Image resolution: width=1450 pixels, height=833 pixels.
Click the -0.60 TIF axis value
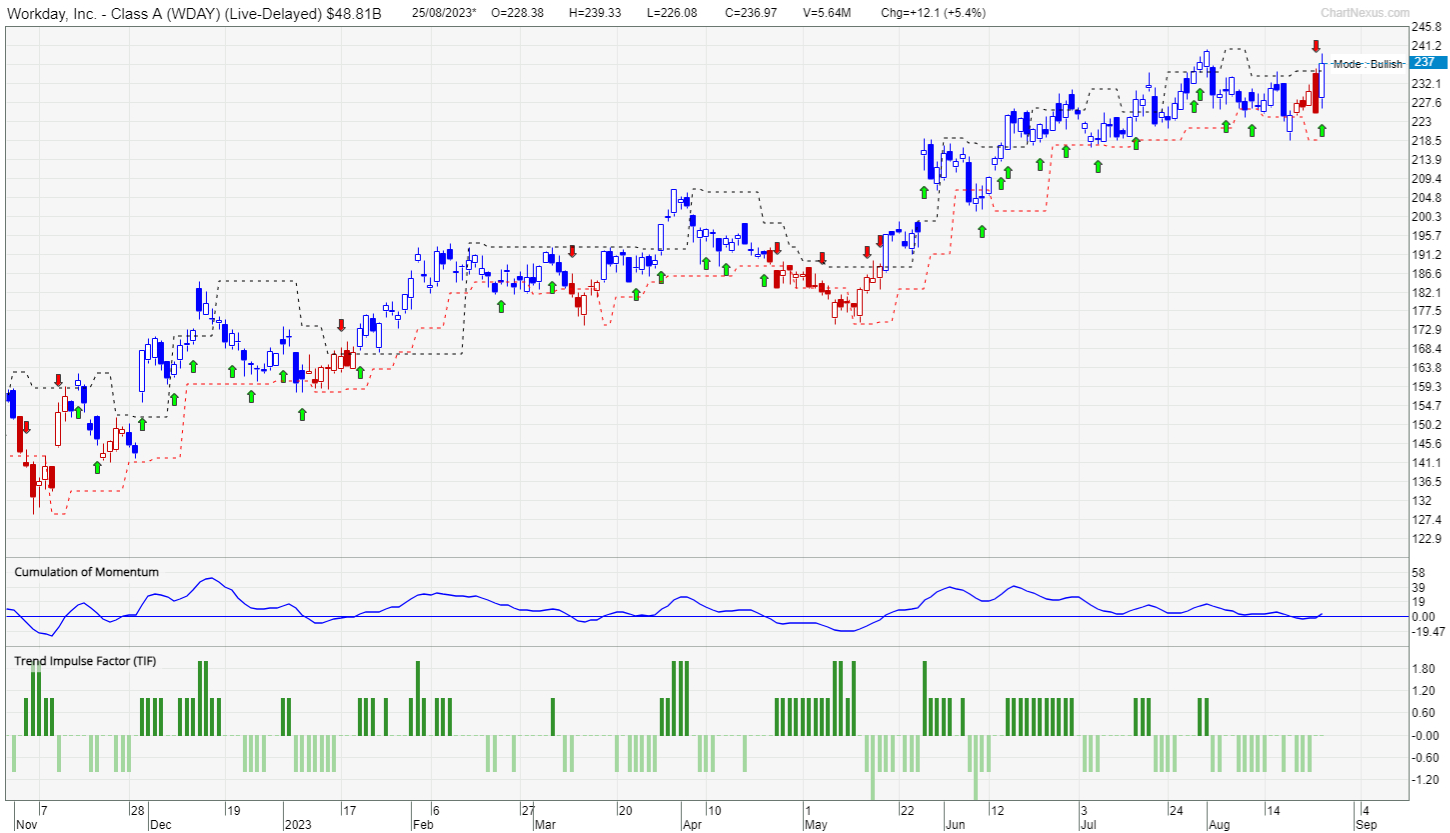click(x=1425, y=758)
